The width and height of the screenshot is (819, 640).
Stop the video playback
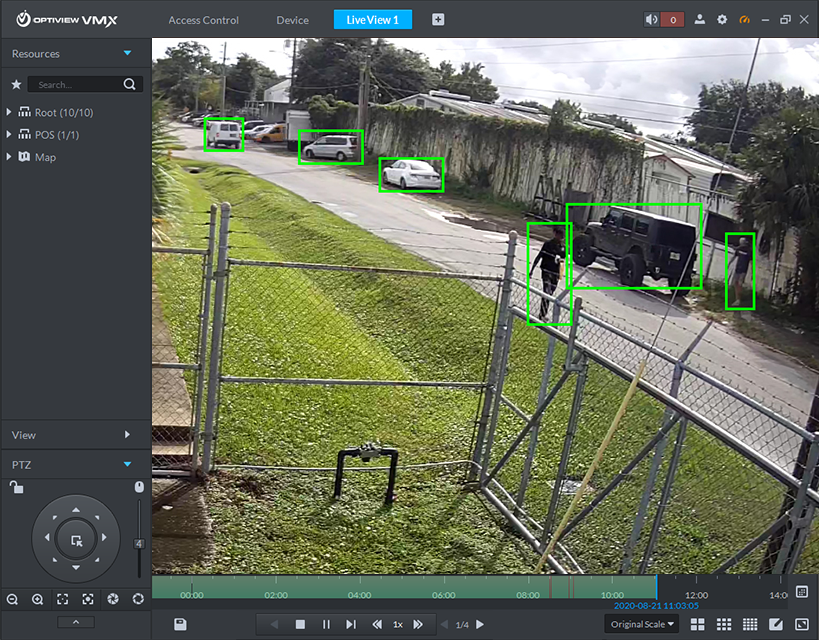pos(300,624)
